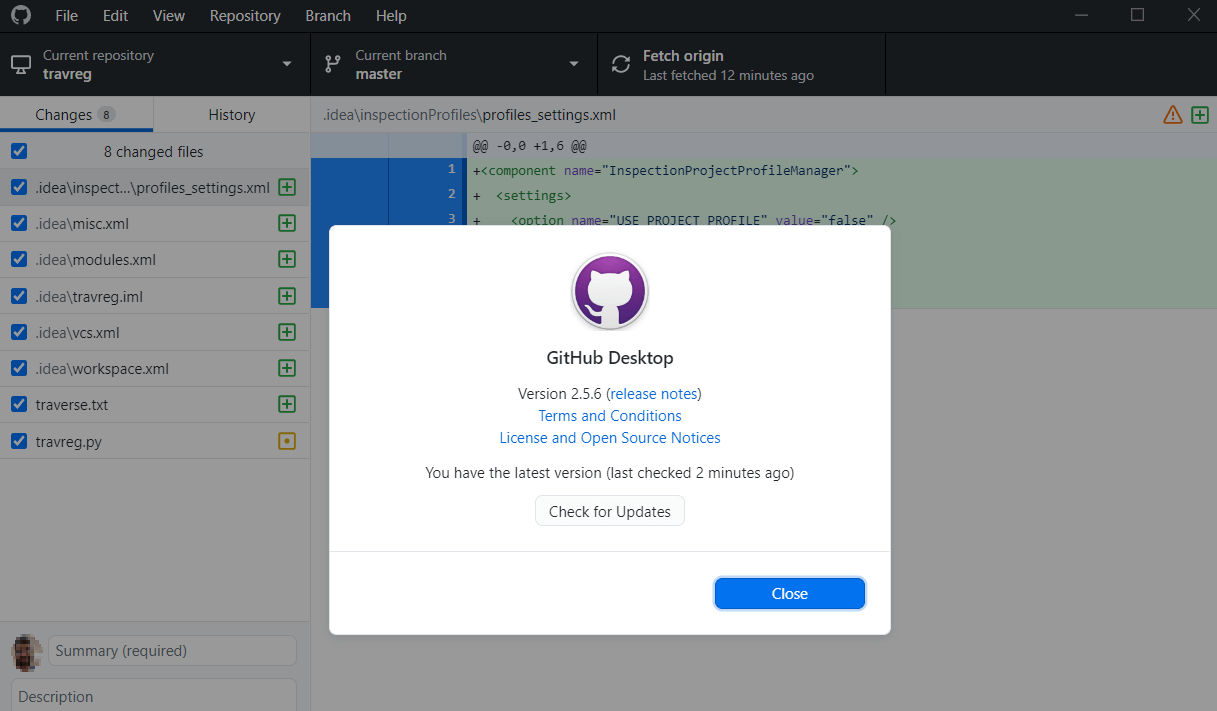
Task: Open the Help menu
Action: pyautogui.click(x=391, y=16)
